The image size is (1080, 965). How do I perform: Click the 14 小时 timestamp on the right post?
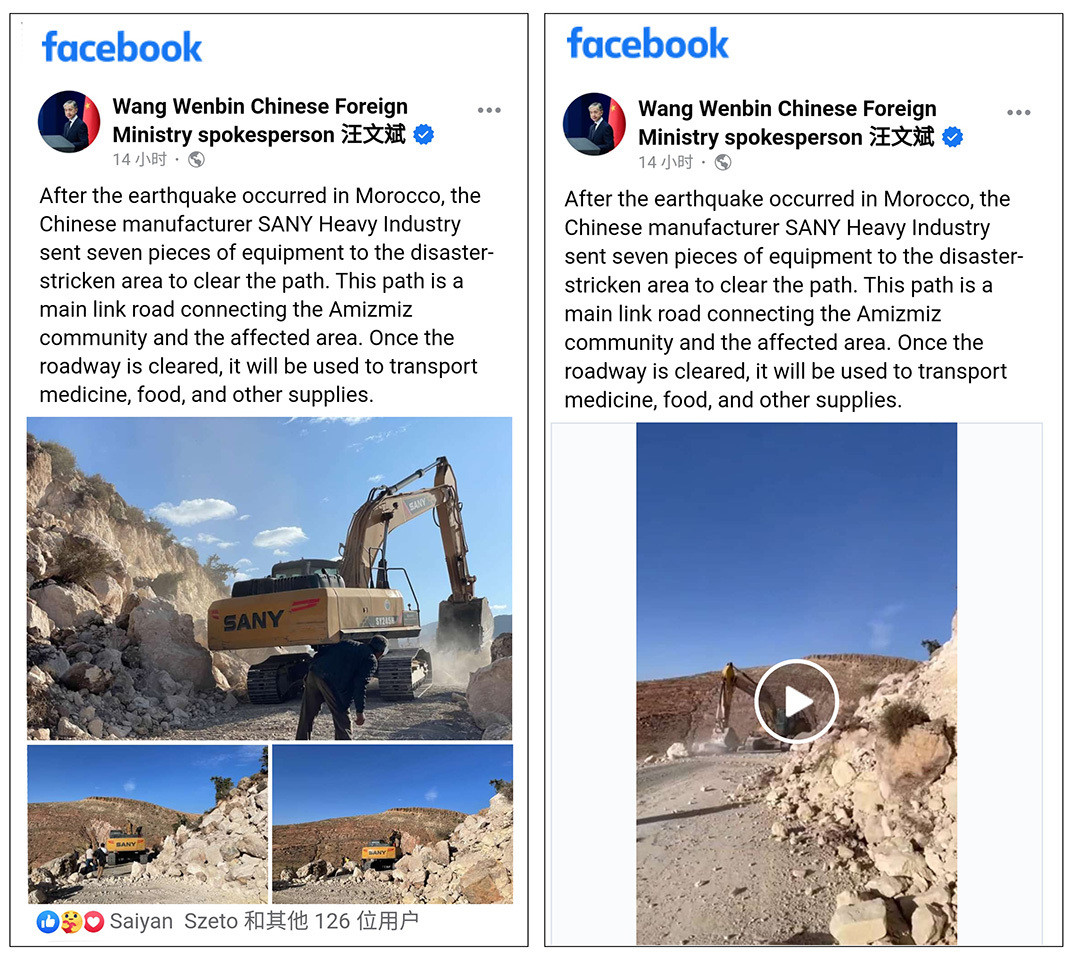665,163
